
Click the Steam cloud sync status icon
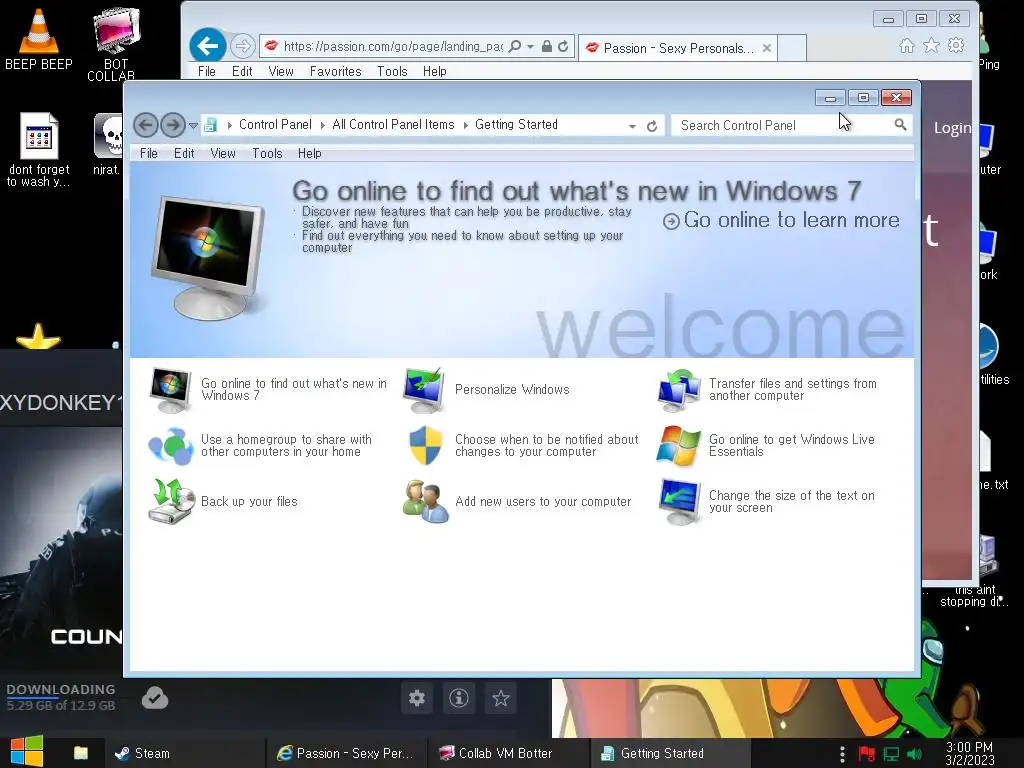click(x=155, y=698)
